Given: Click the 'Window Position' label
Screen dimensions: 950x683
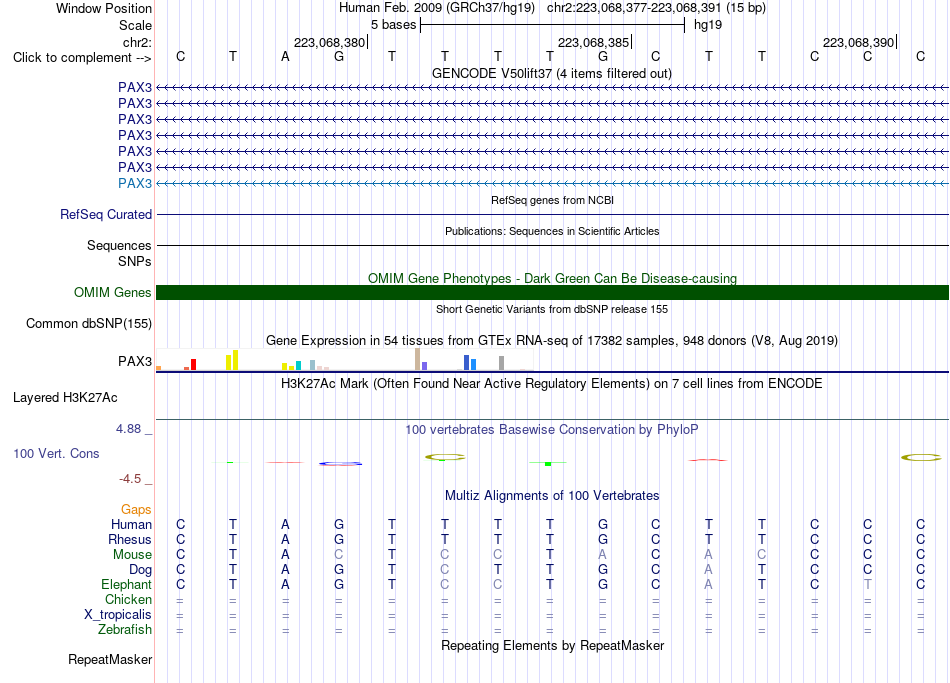Looking at the screenshot, I should point(104,8).
